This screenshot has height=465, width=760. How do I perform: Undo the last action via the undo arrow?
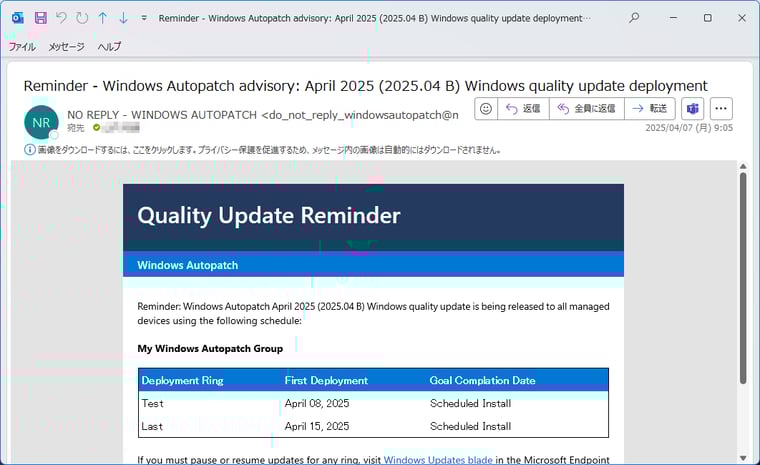point(61,18)
